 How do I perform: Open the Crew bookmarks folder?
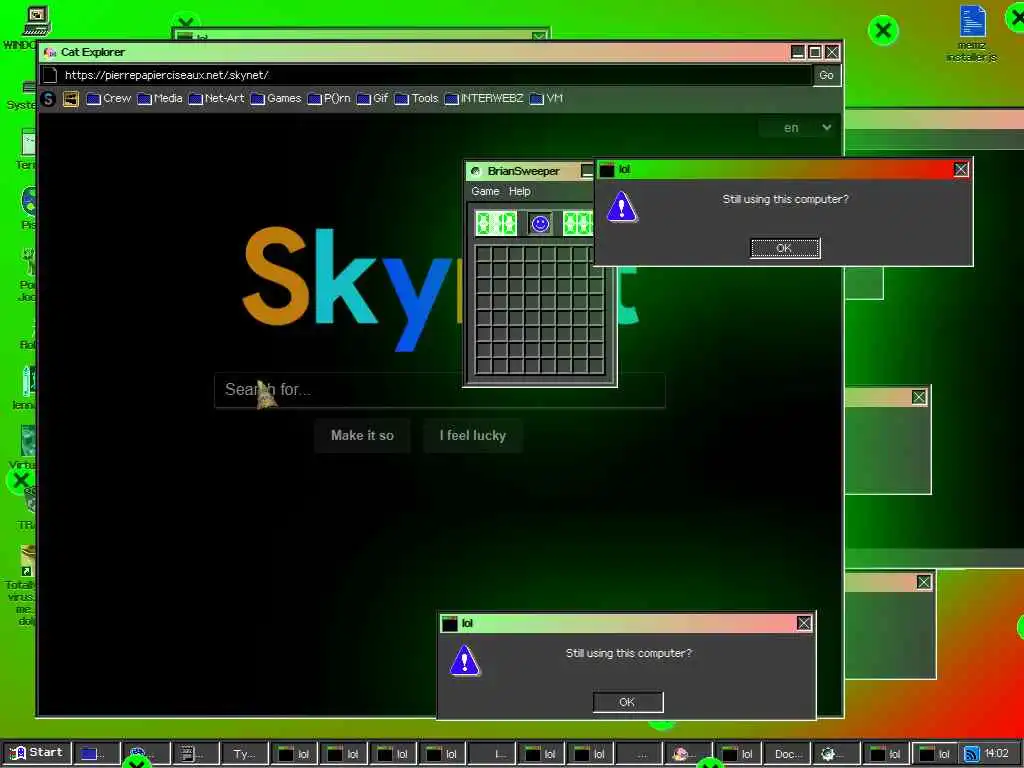pos(109,99)
